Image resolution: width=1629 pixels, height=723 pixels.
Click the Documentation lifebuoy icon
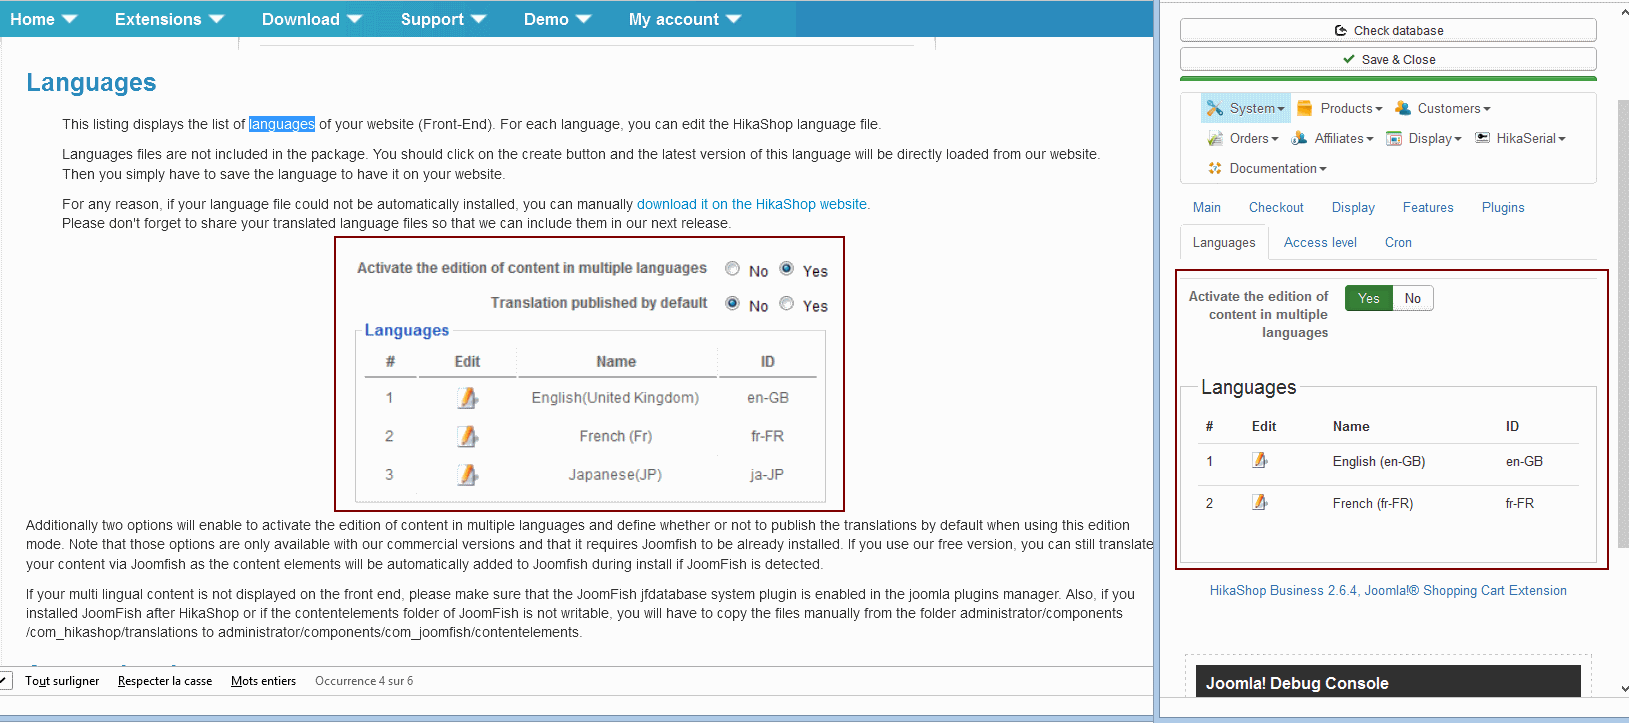pyautogui.click(x=1215, y=168)
